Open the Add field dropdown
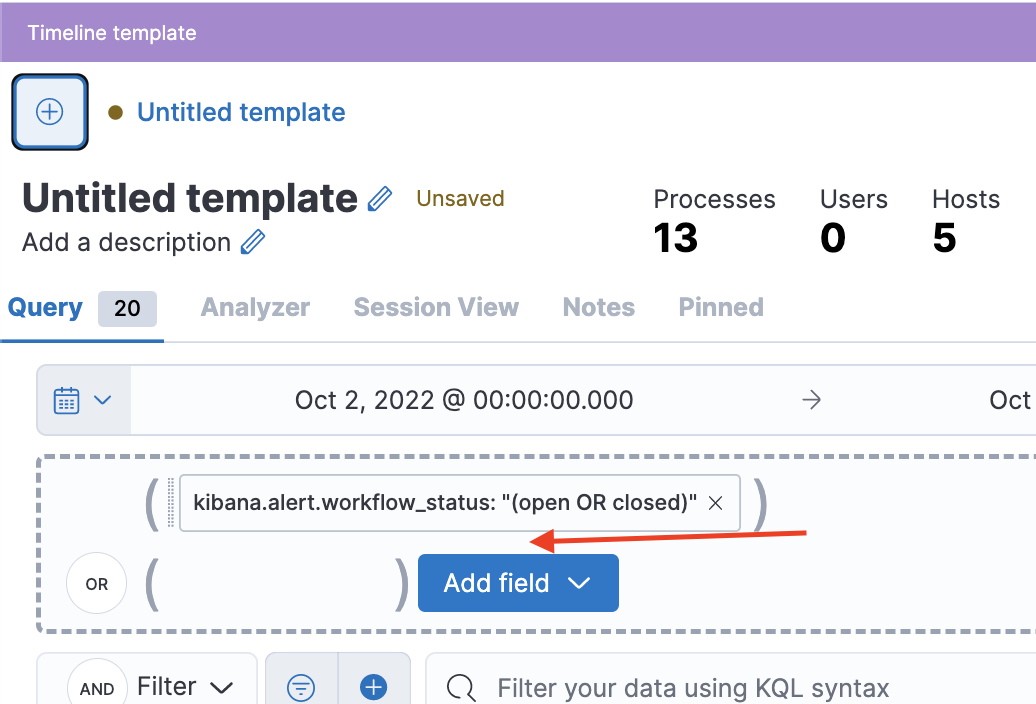Screen dimensions: 1036x704 pos(517,582)
